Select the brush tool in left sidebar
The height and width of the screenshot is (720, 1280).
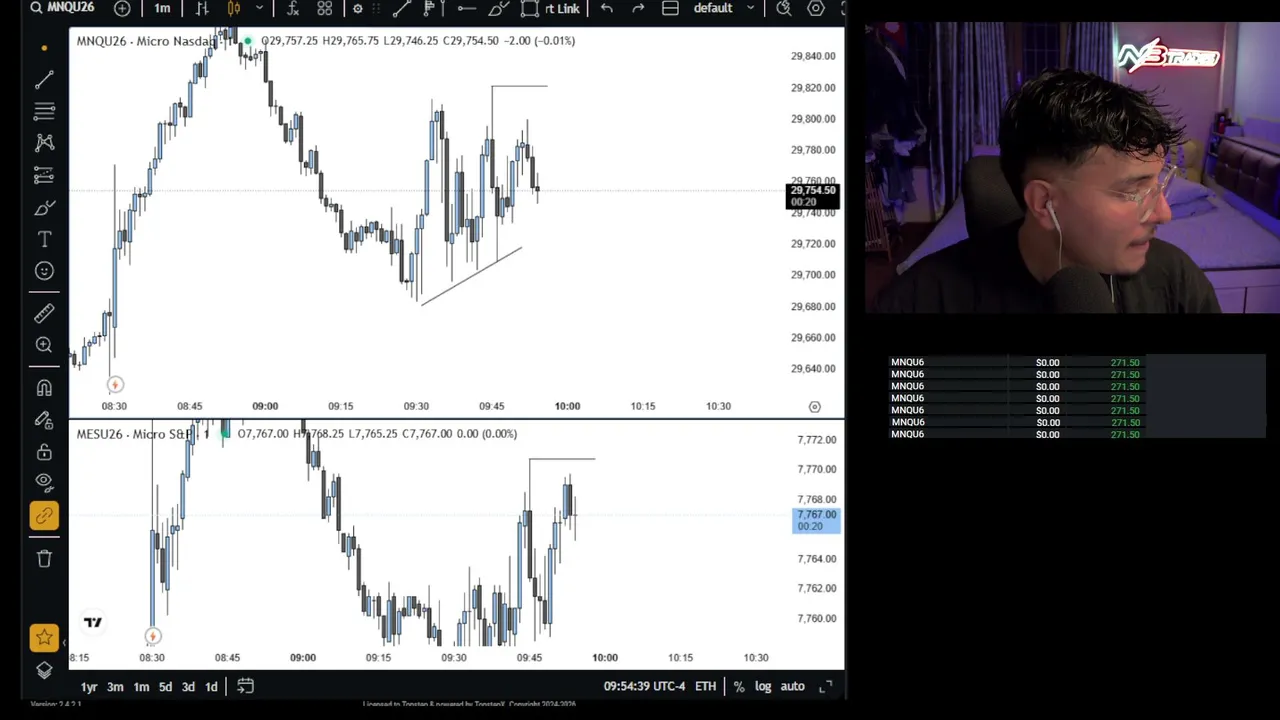pyautogui.click(x=44, y=207)
